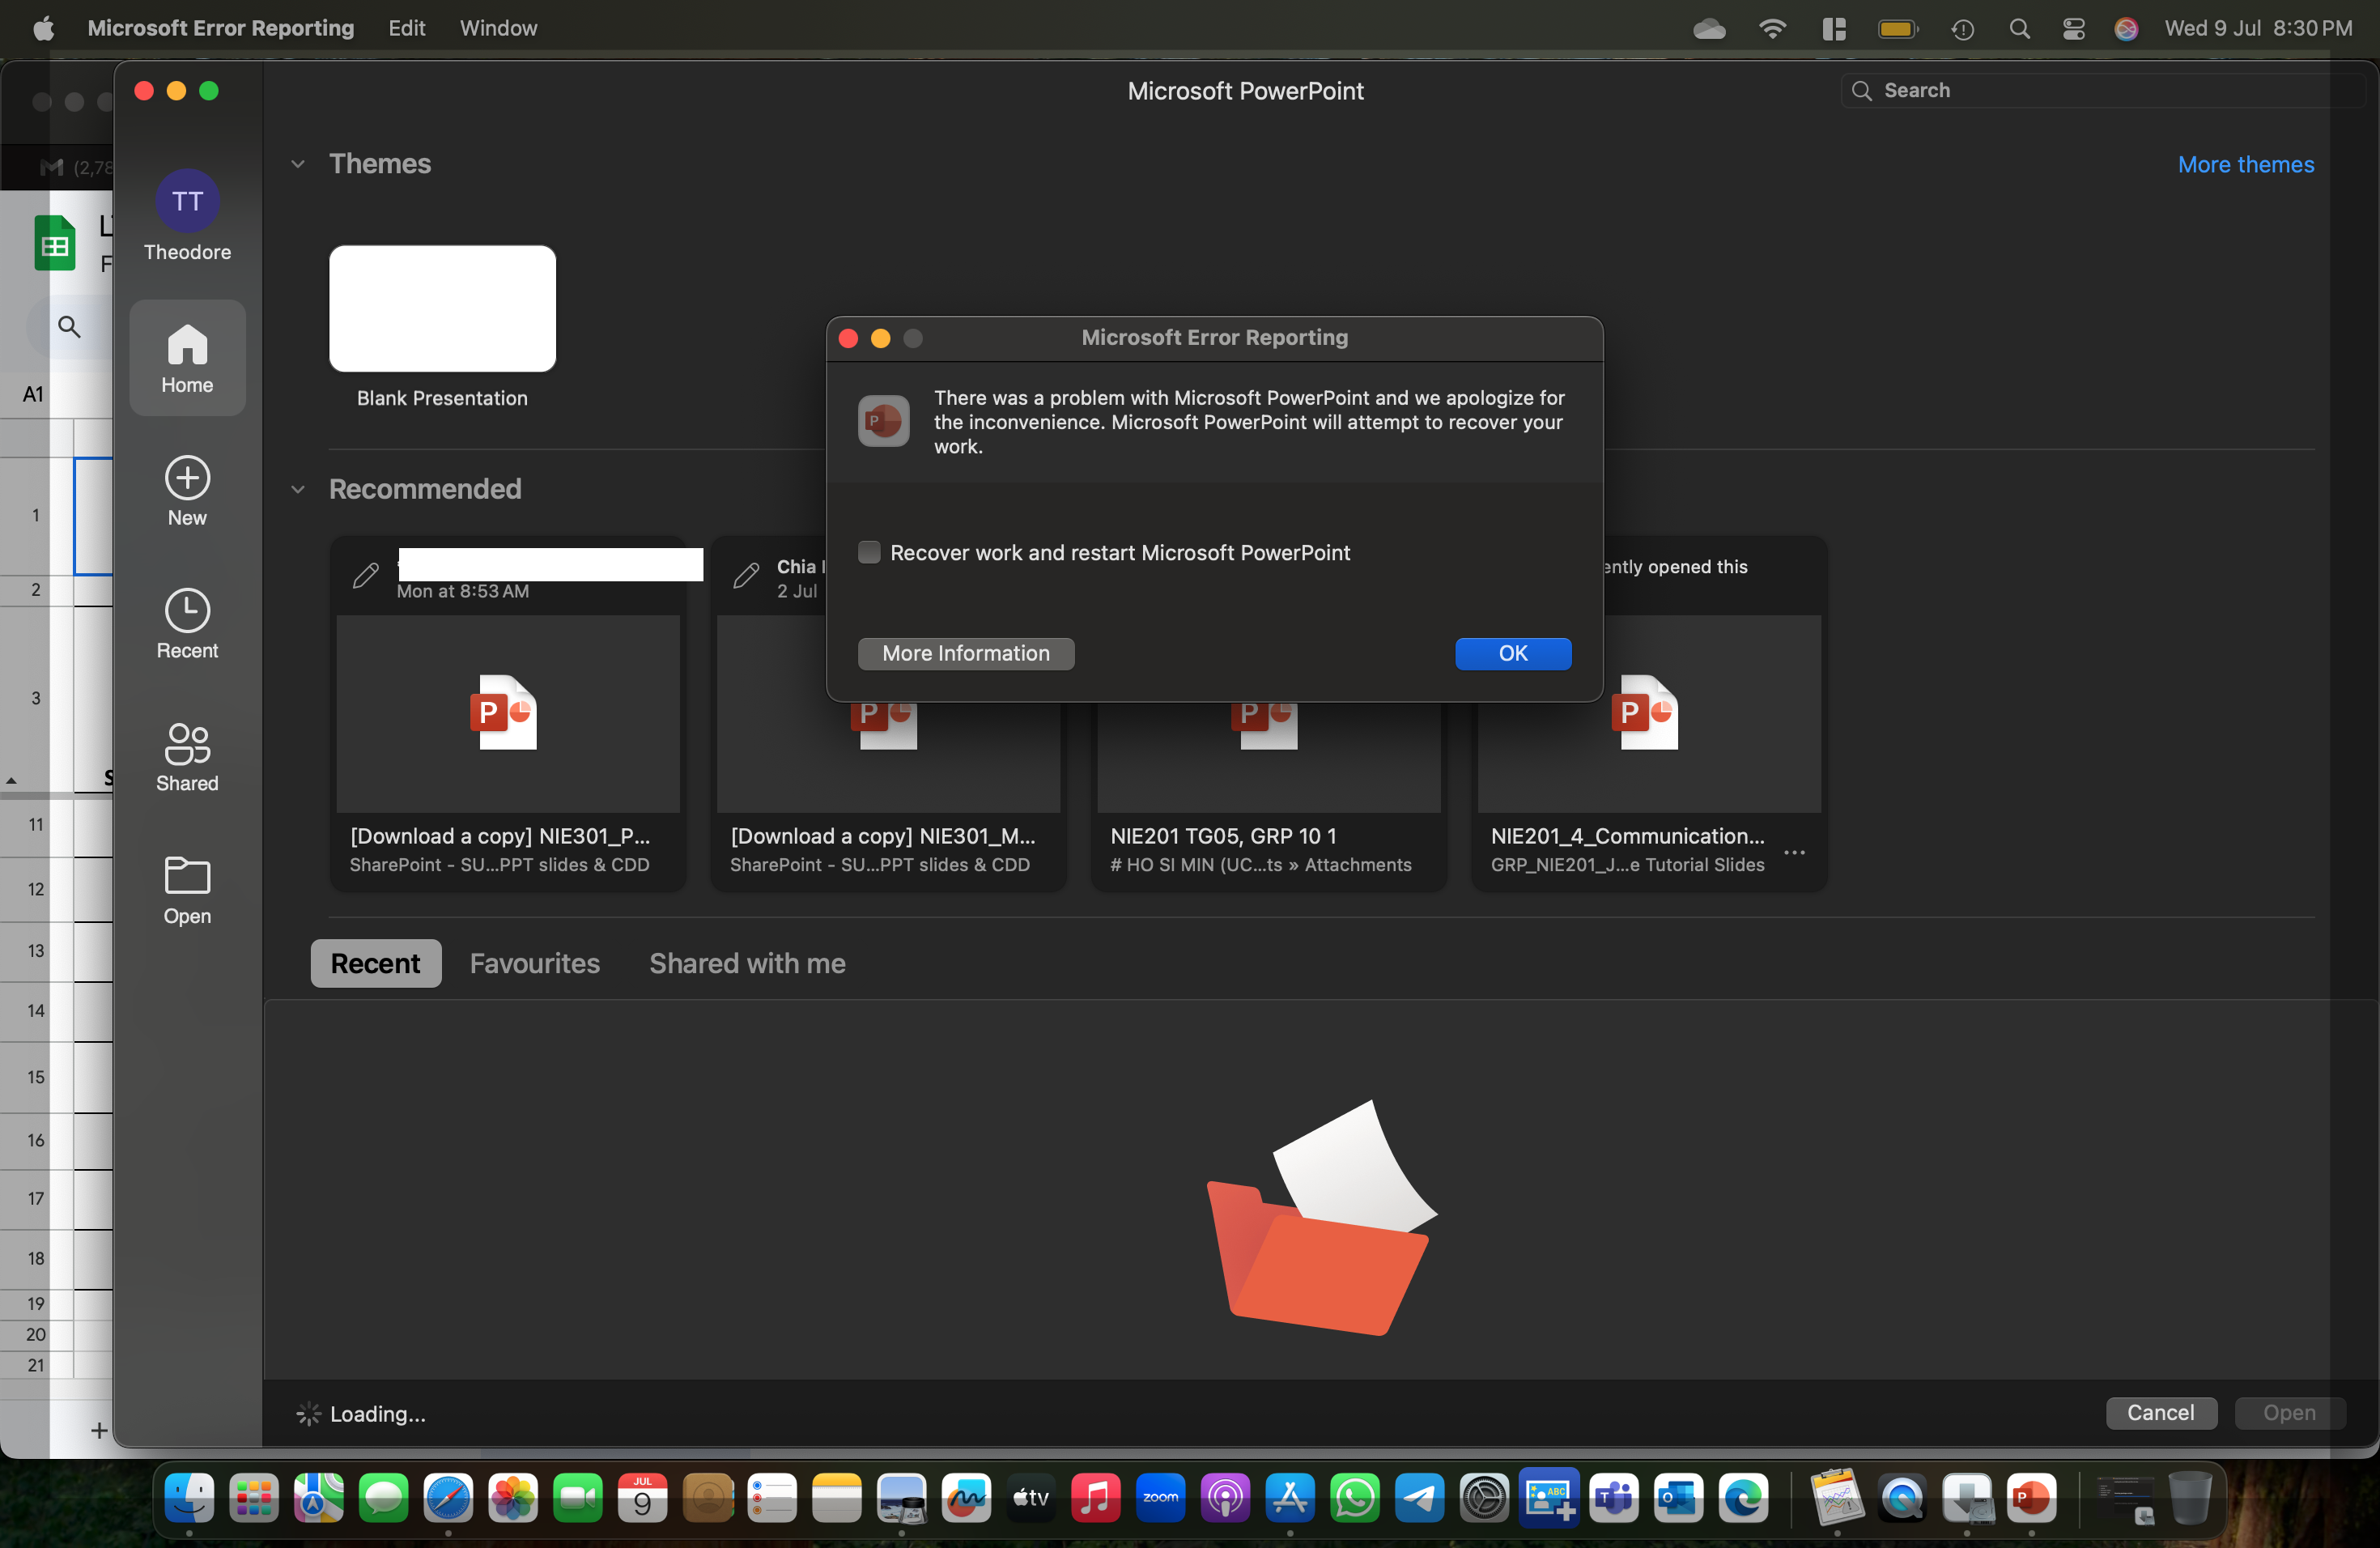Image resolution: width=2380 pixels, height=1548 pixels.
Task: Launch Zoom from the Dock
Action: tap(1160, 1497)
